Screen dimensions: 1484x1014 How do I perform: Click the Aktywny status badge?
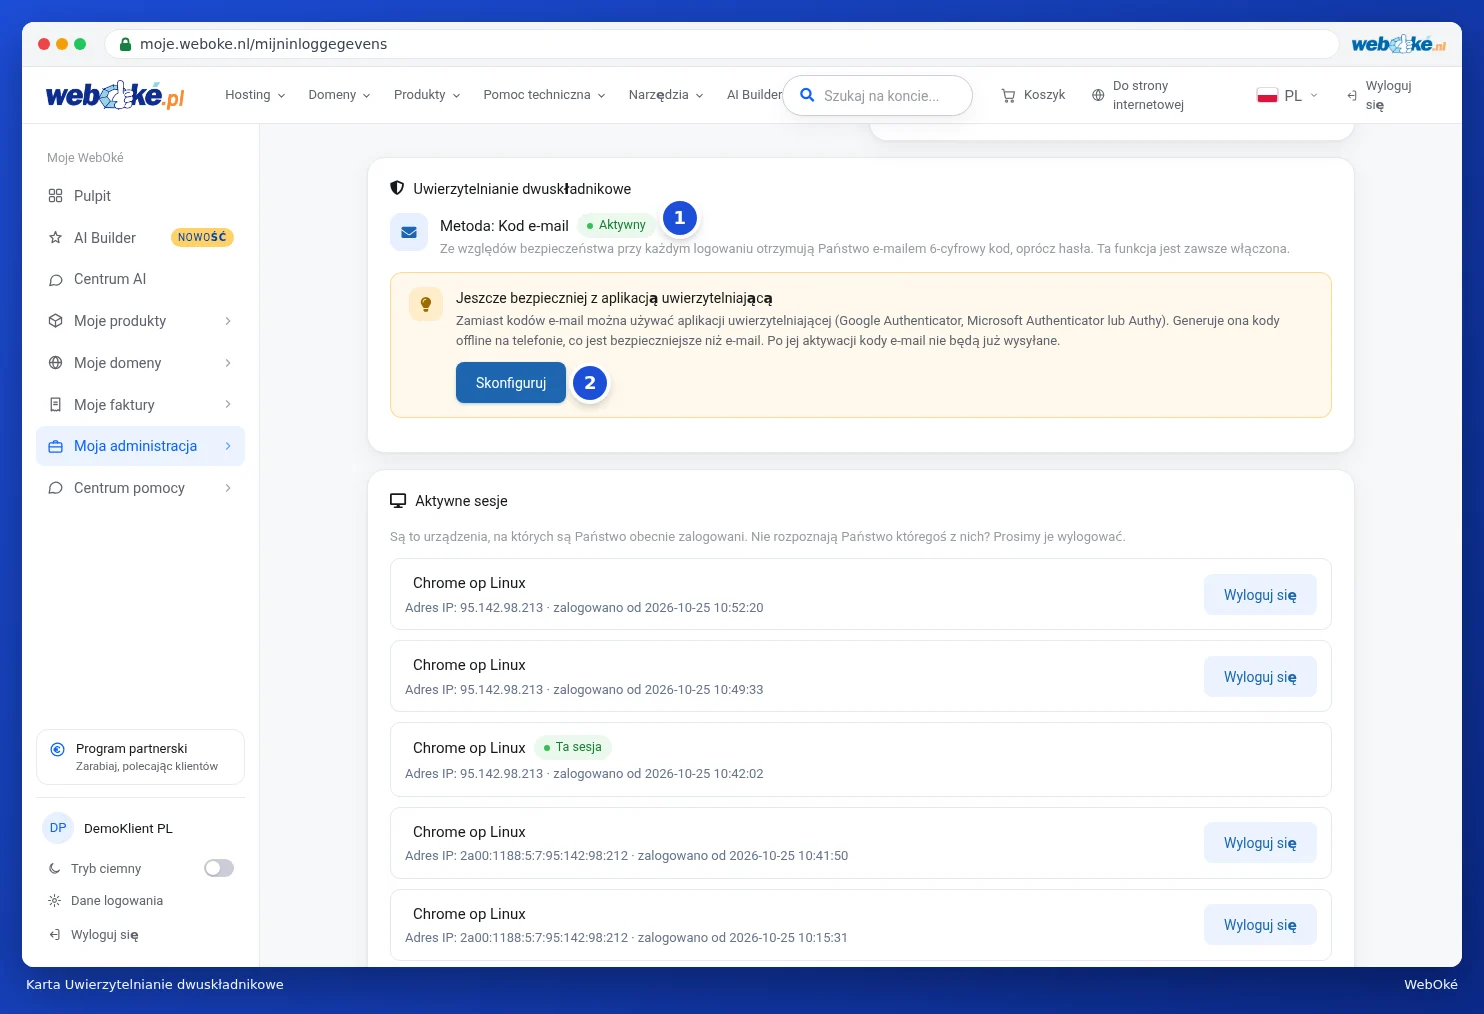pos(616,225)
